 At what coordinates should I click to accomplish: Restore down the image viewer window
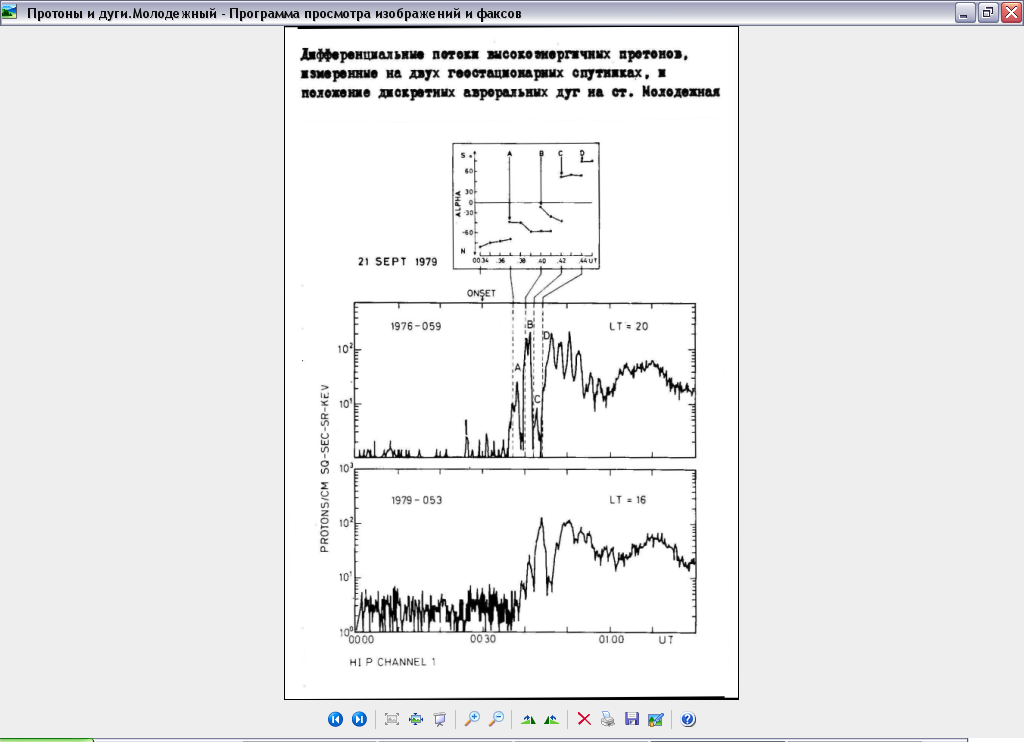[x=988, y=12]
